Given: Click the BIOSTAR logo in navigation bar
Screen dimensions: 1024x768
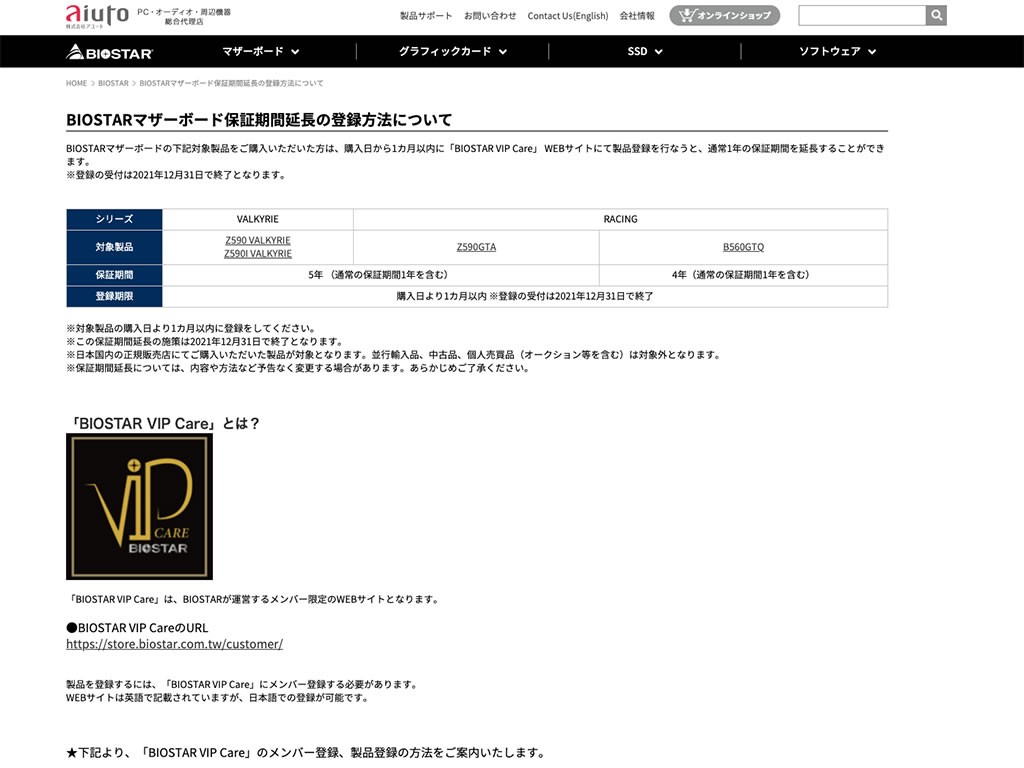Looking at the screenshot, I should pos(109,52).
